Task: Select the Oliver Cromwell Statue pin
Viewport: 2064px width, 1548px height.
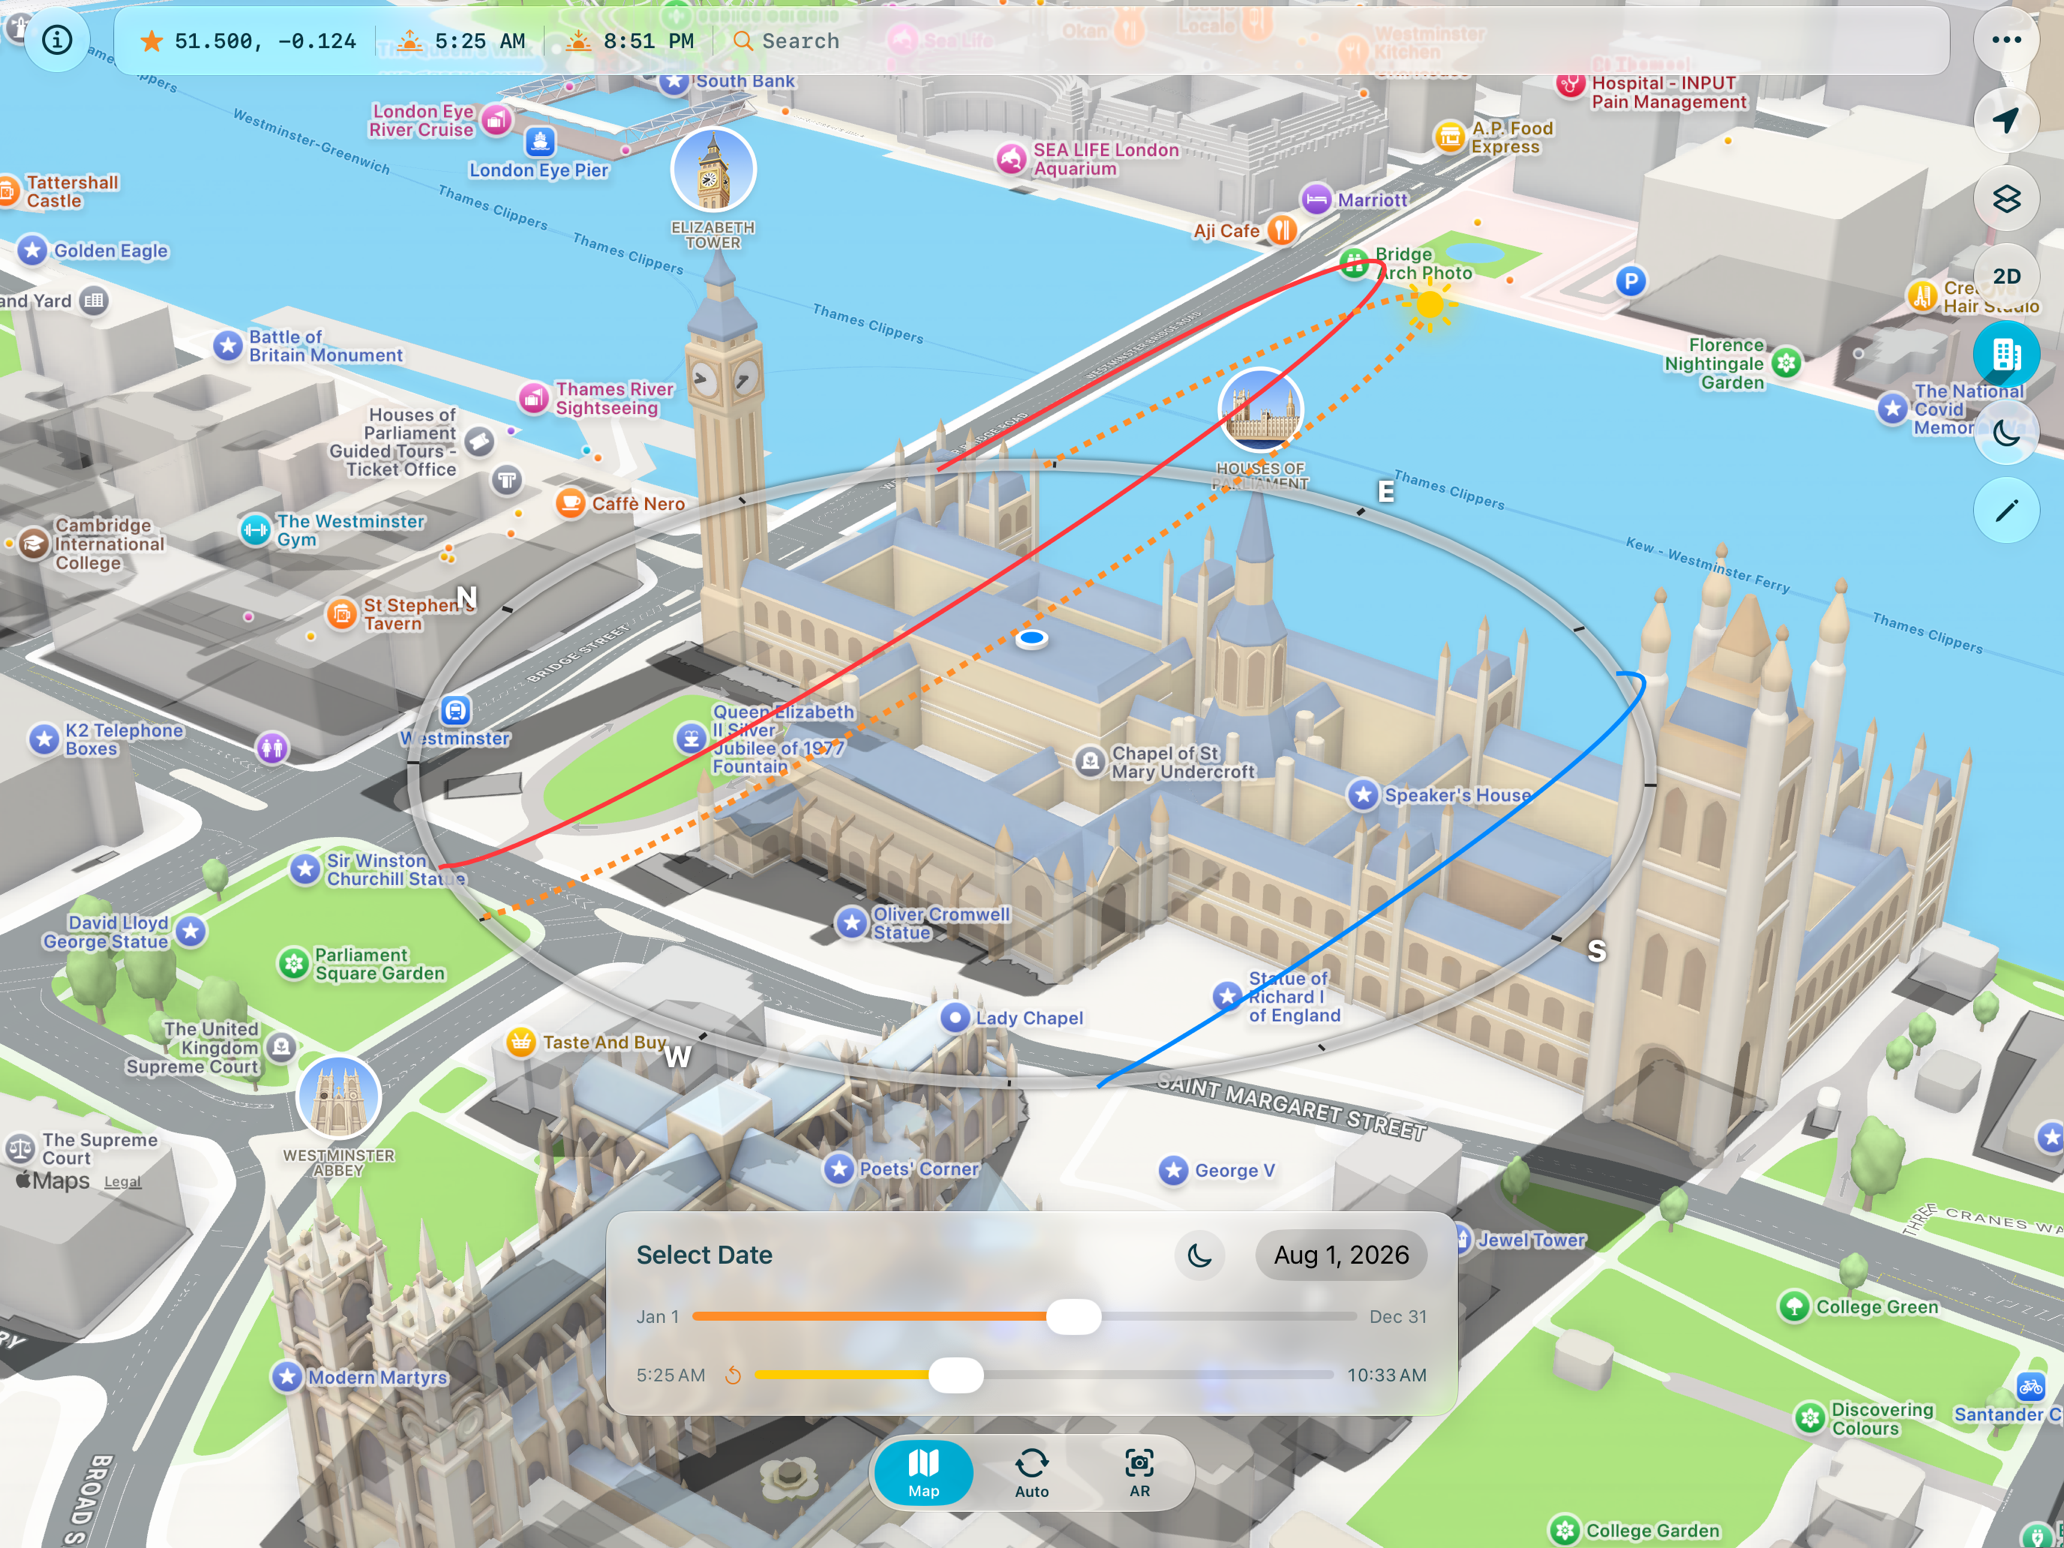Action: tap(851, 923)
